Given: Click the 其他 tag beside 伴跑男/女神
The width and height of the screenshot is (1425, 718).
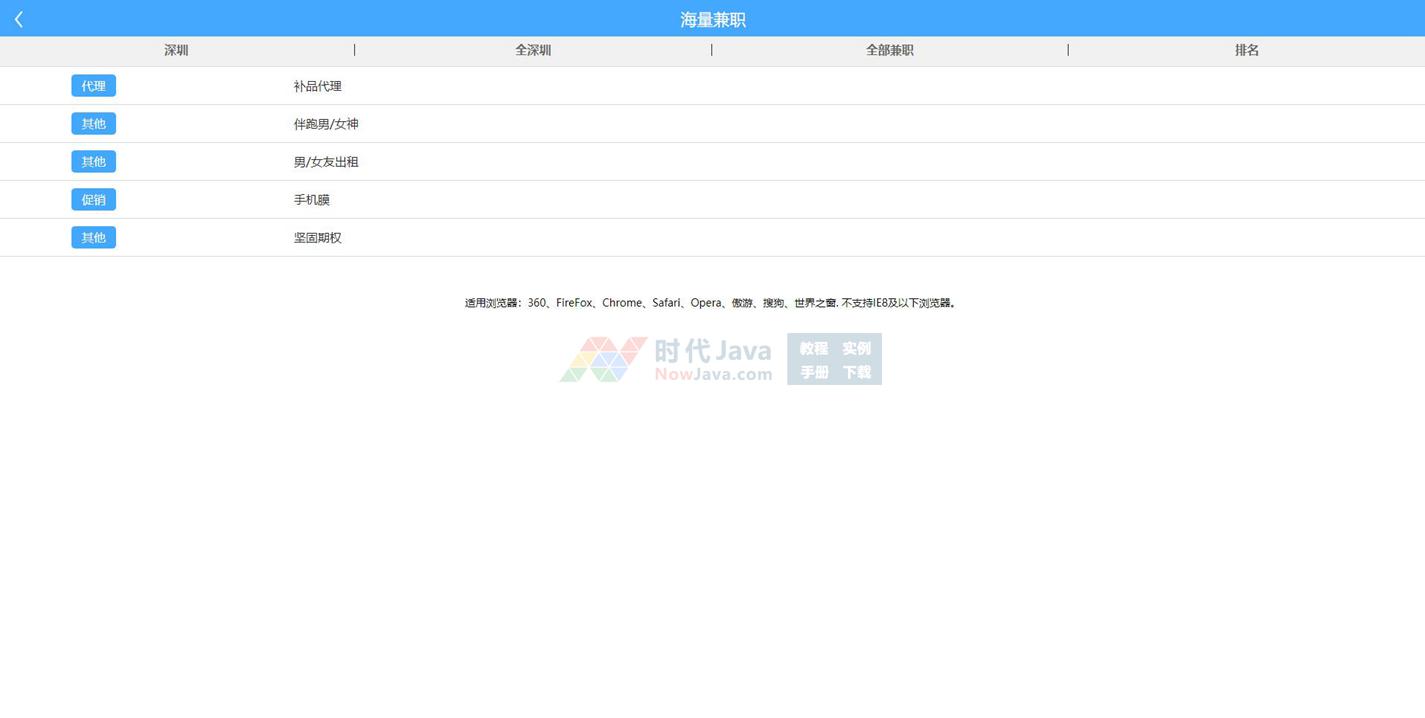Looking at the screenshot, I should (93, 124).
